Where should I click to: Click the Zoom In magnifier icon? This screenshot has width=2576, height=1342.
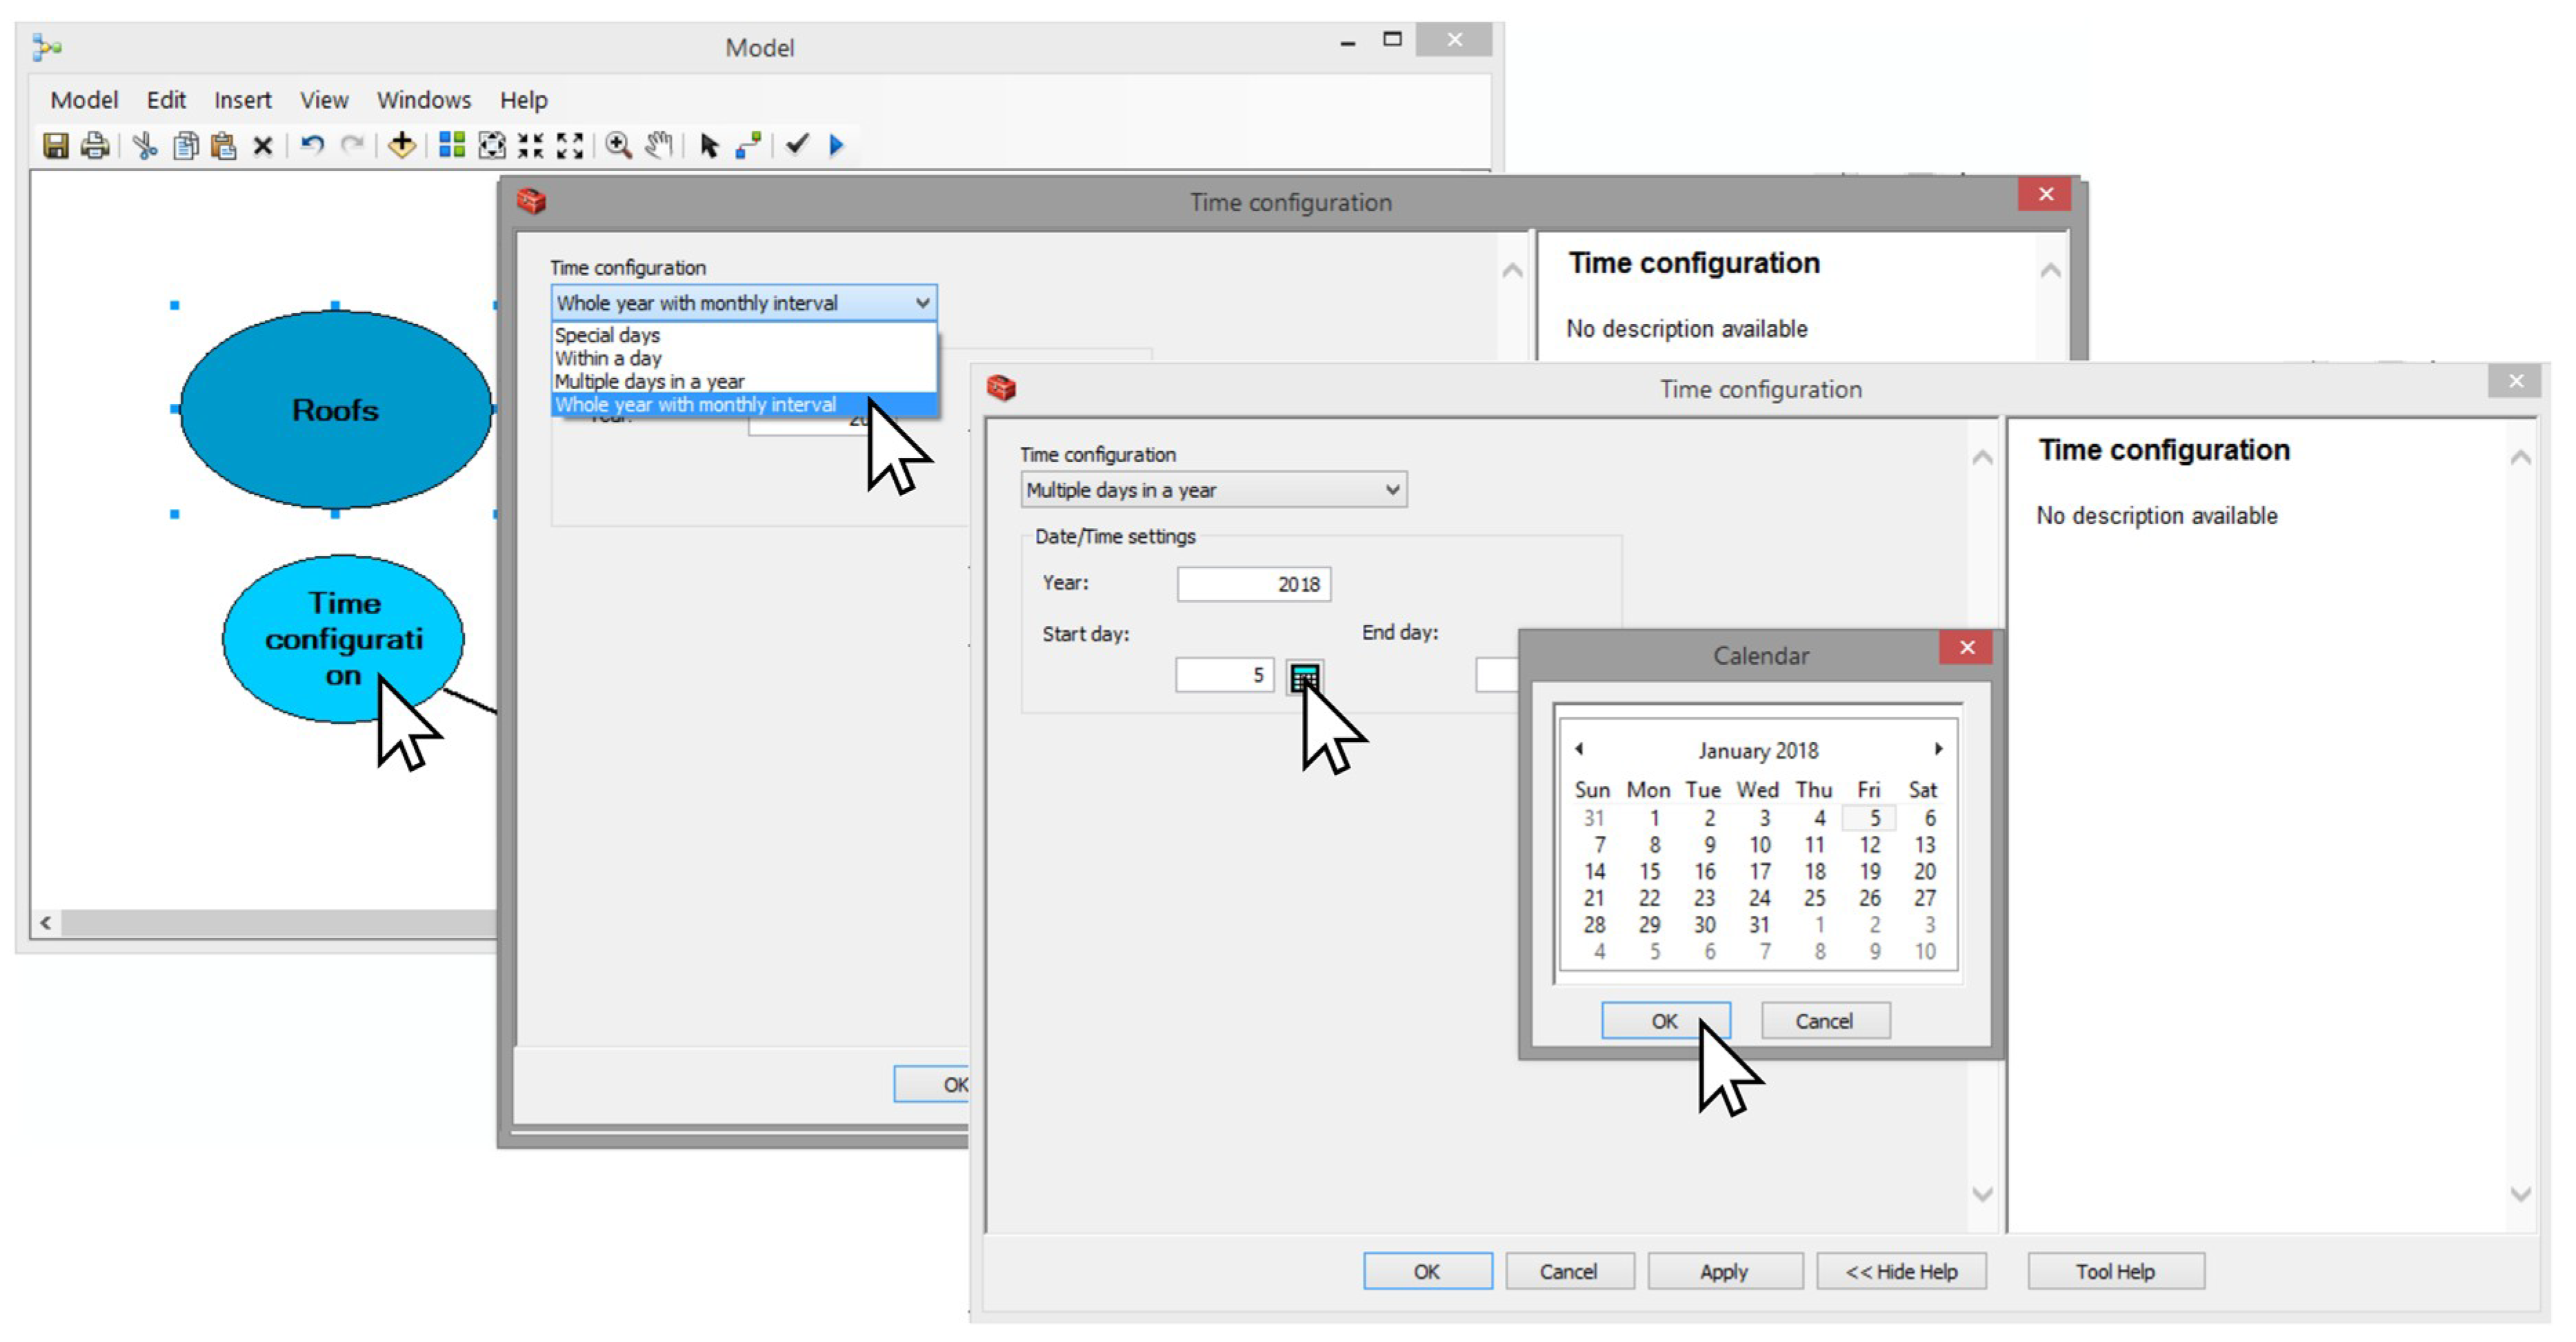tap(618, 146)
